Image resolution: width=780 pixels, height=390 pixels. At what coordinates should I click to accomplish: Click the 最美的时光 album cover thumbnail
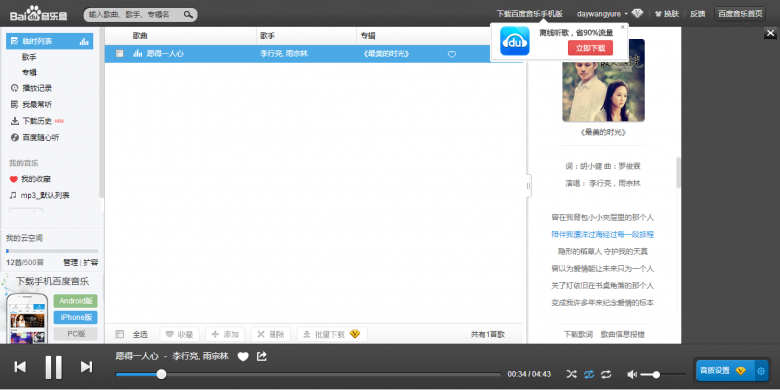[x=603, y=81]
